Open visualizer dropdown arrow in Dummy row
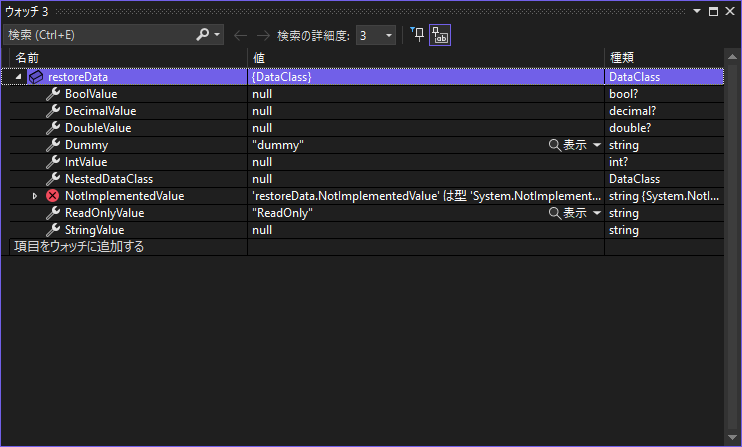Viewport: 742px width, 447px height. click(x=597, y=145)
